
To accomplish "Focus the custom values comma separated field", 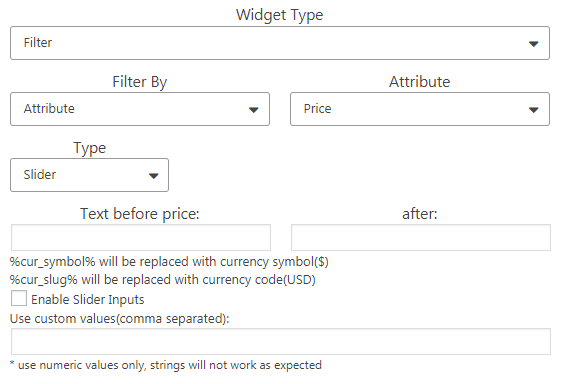I will click(281, 342).
